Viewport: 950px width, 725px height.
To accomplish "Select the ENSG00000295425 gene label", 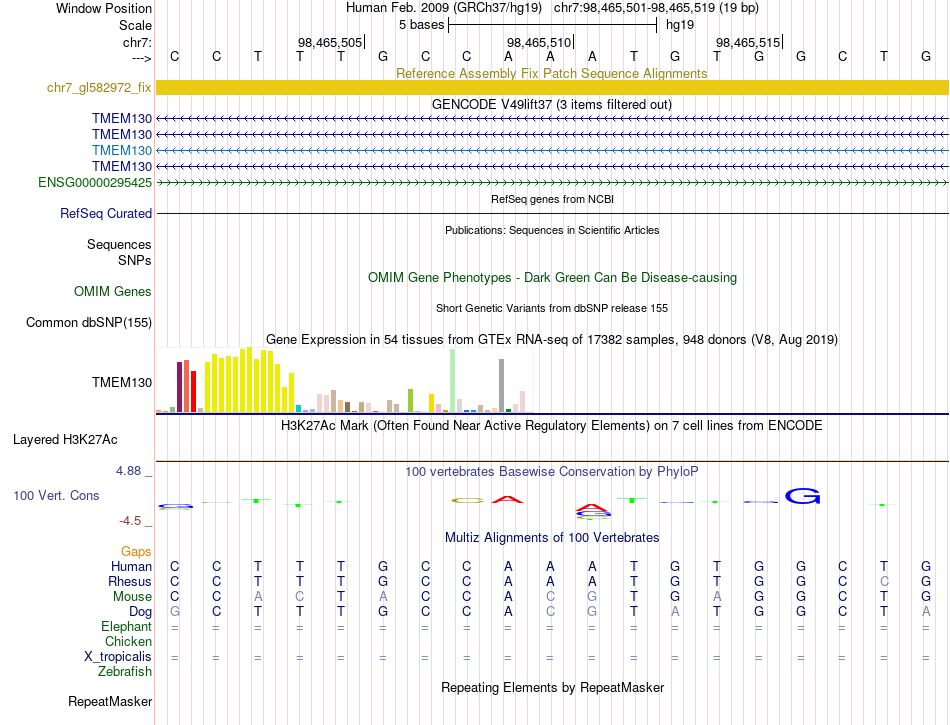I will click(95, 182).
